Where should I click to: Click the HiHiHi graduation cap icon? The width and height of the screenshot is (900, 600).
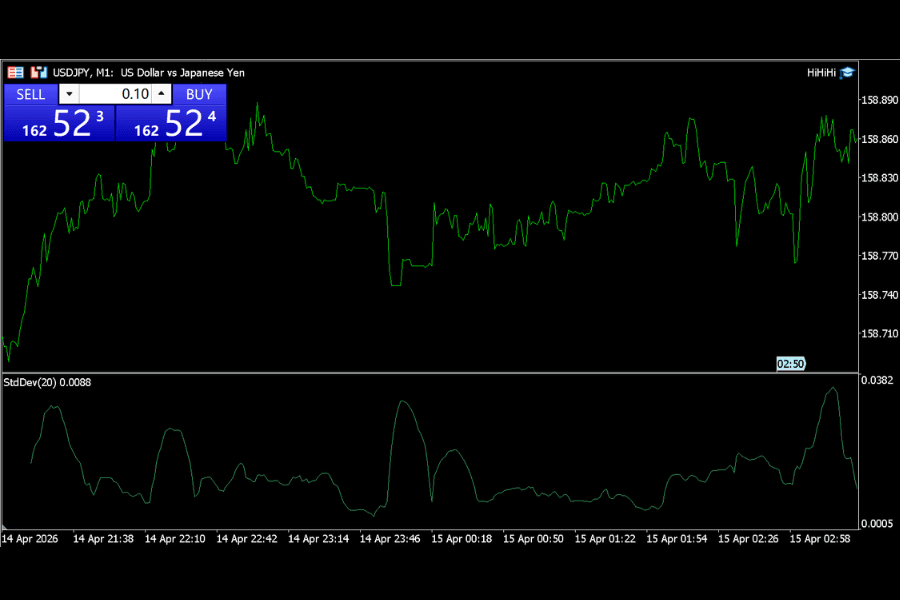847,72
